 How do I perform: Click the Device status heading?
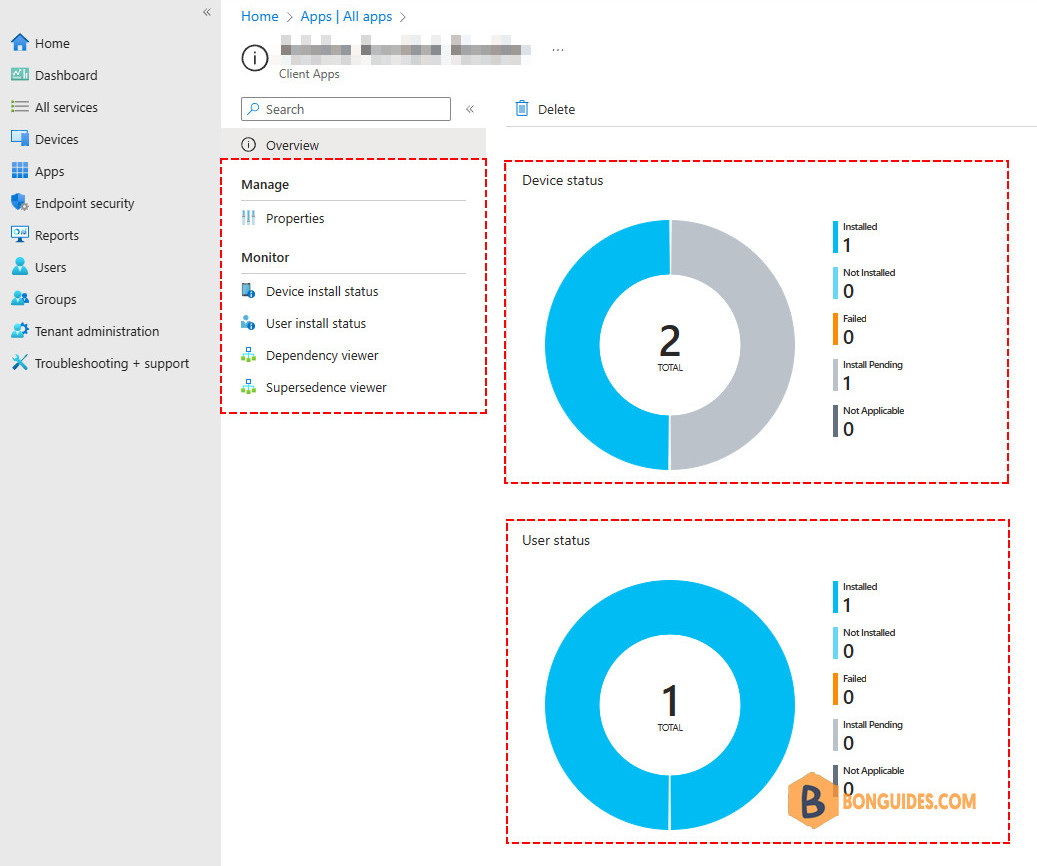[x=563, y=180]
